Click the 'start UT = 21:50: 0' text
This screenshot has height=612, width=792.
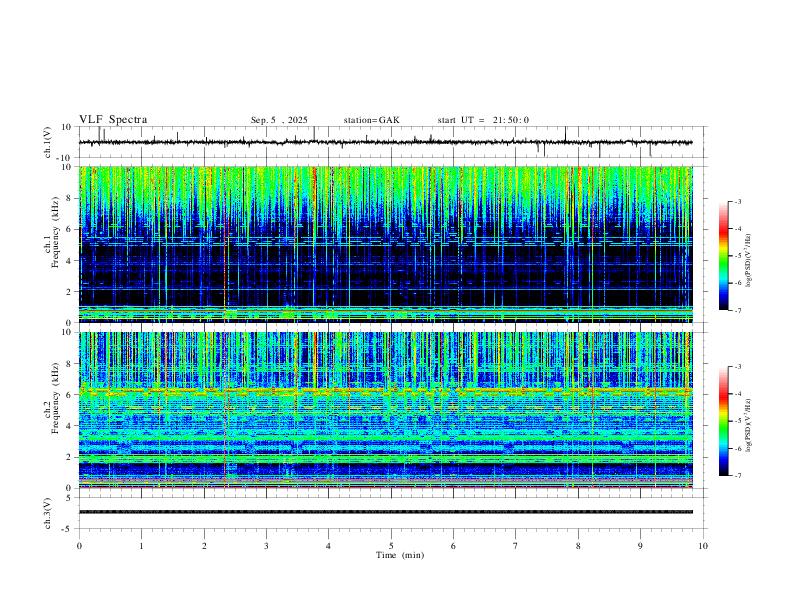tap(483, 120)
